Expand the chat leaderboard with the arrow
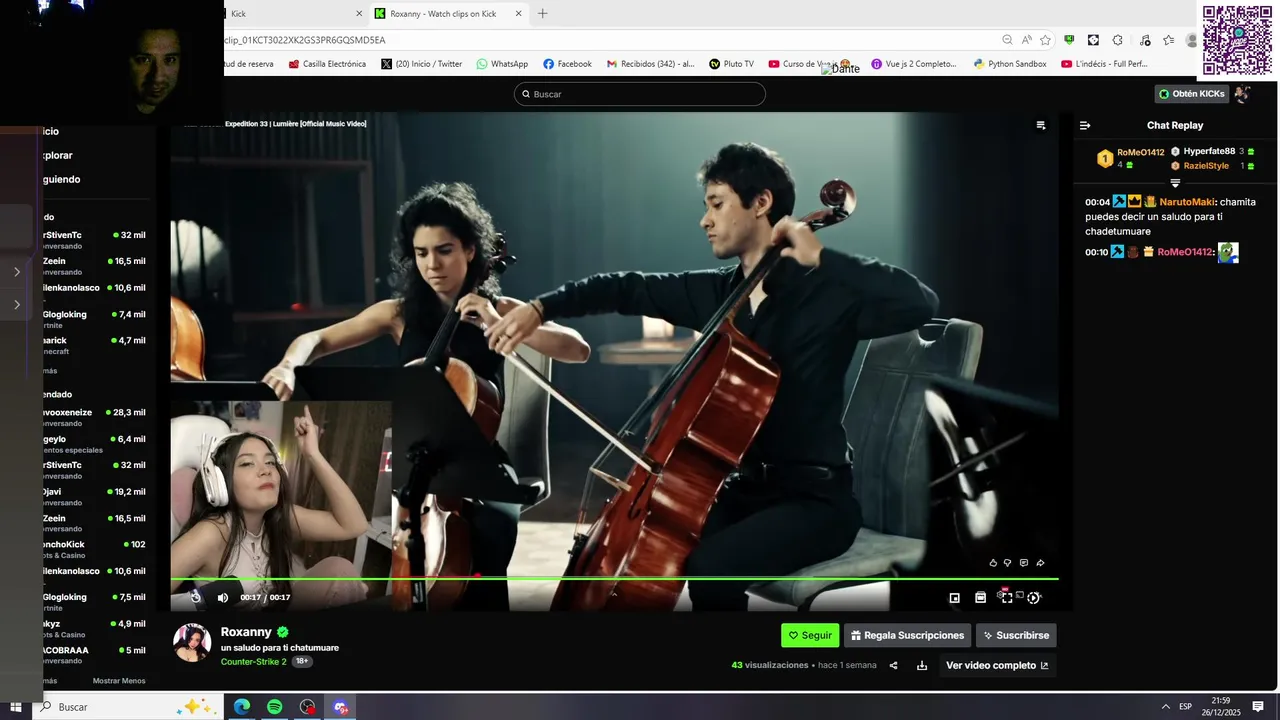 pyautogui.click(x=1175, y=183)
